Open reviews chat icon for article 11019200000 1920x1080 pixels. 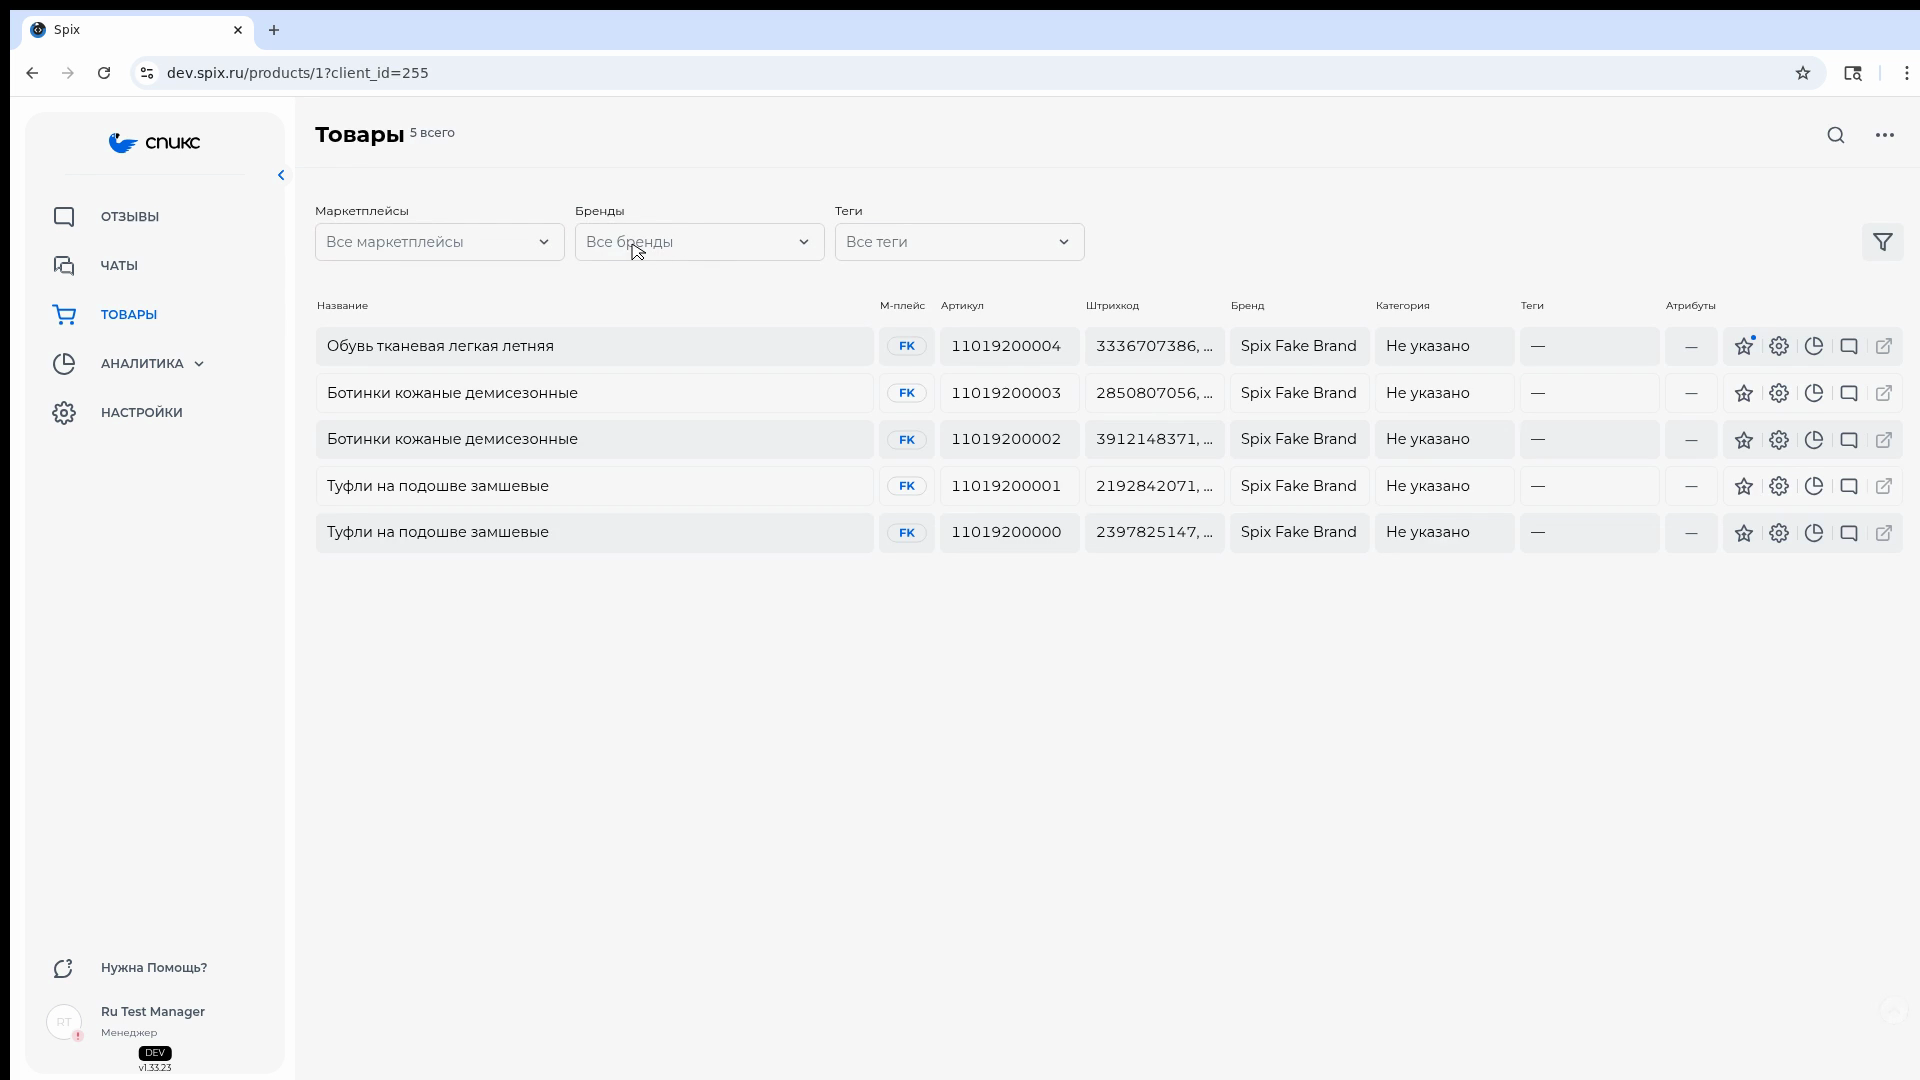pos(1849,533)
